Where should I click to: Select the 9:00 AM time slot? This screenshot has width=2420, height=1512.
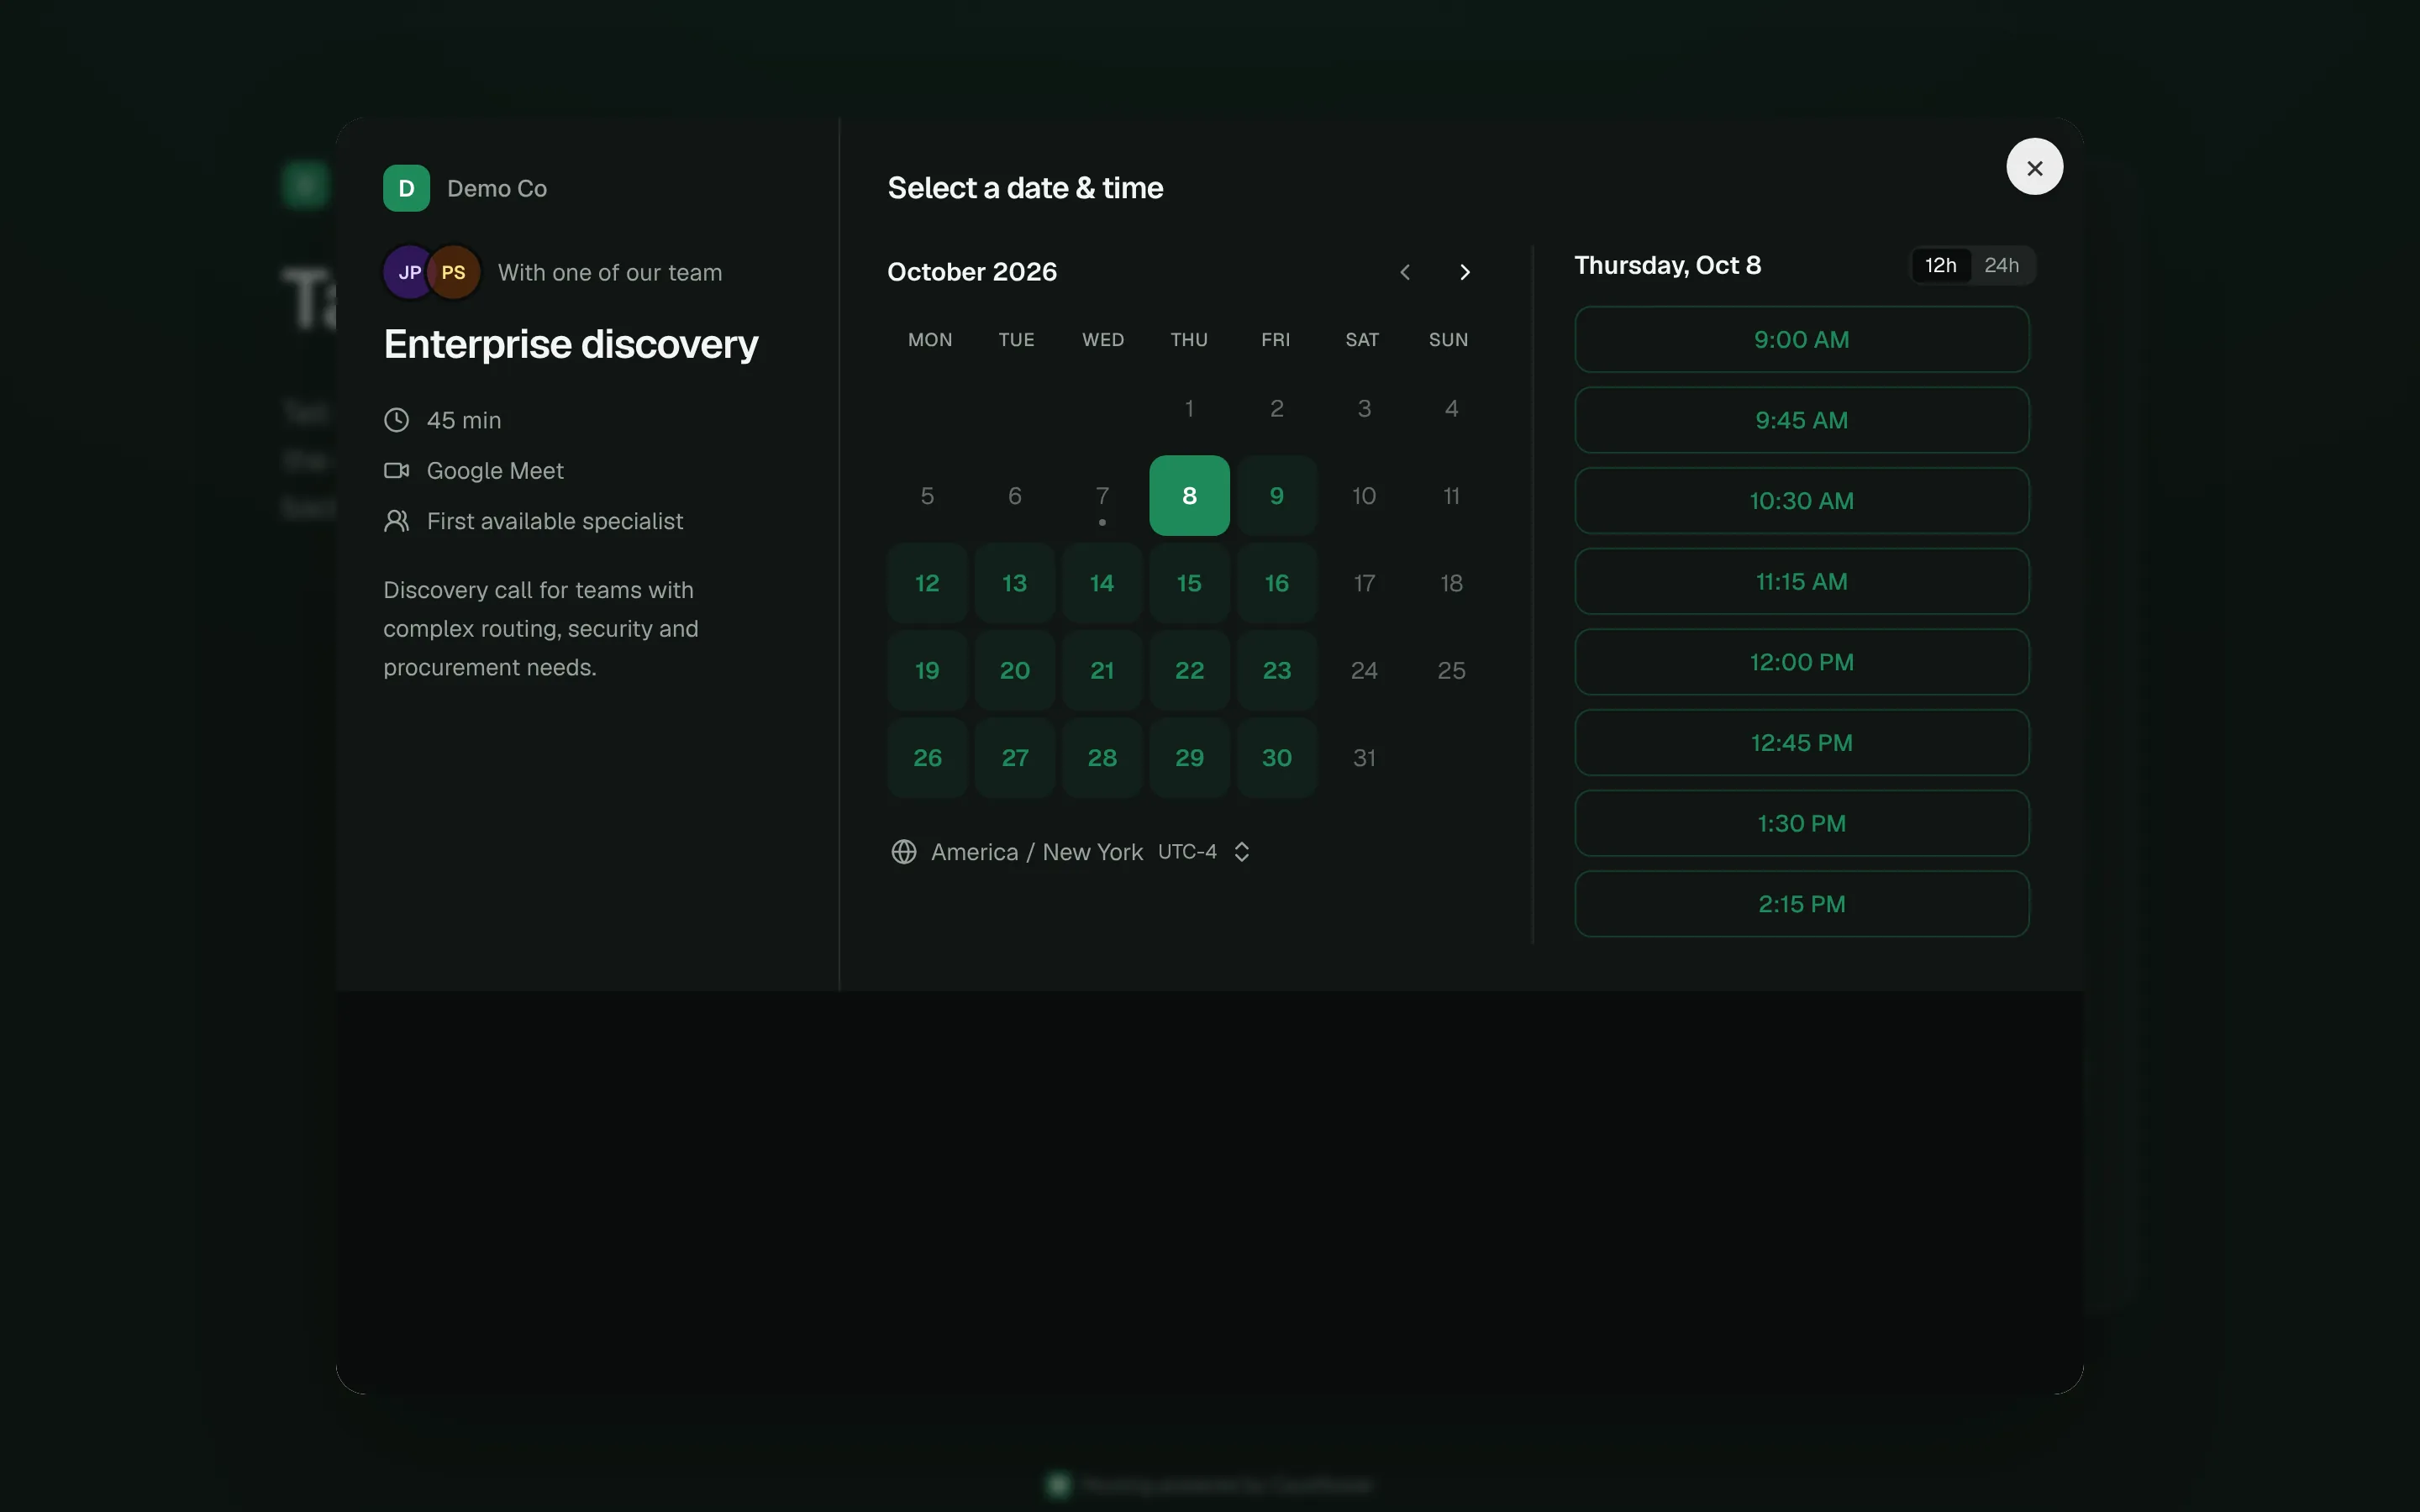pos(1801,340)
